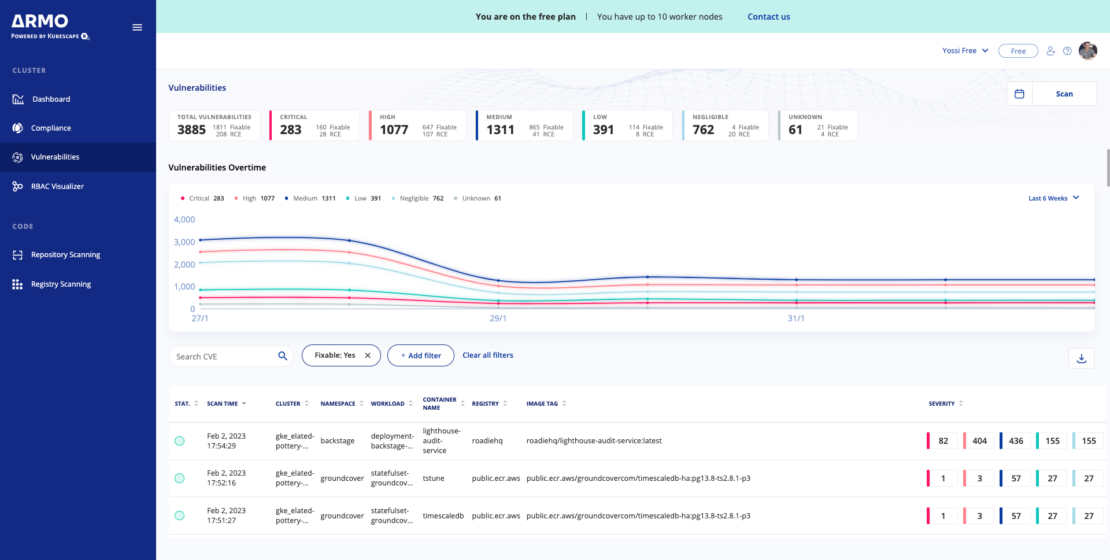Go to Registry Scanning page

click(61, 284)
